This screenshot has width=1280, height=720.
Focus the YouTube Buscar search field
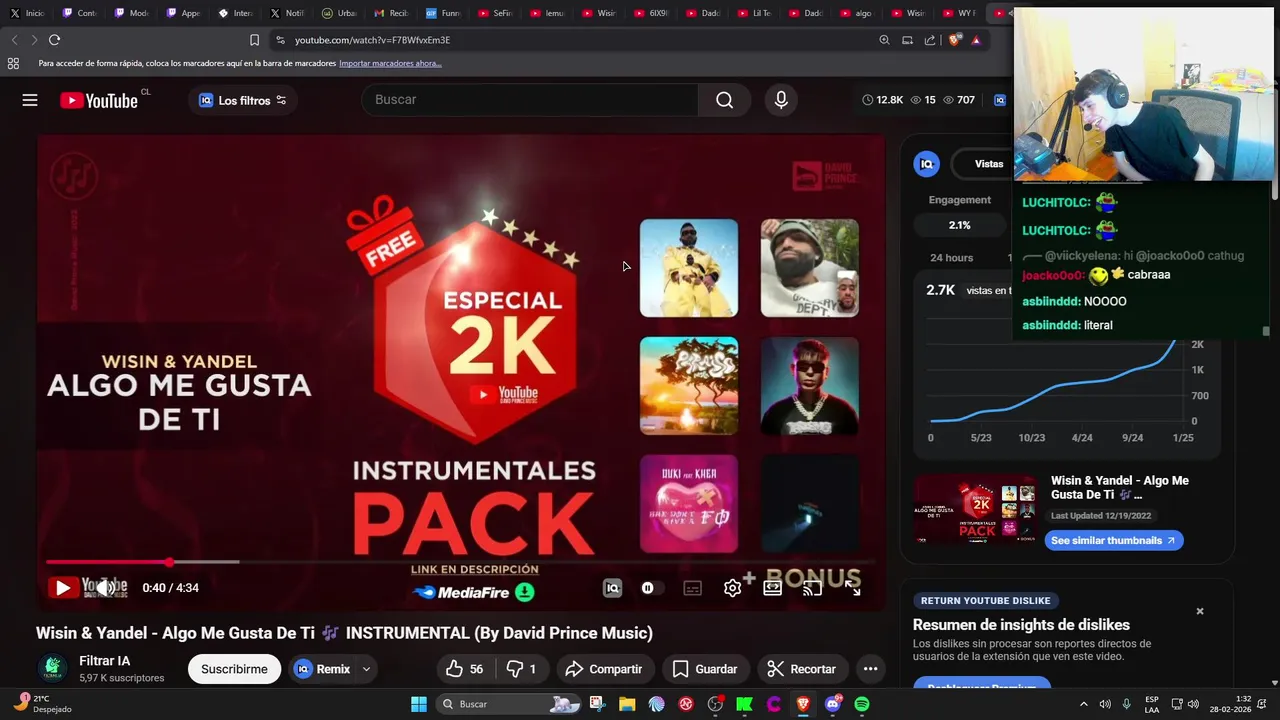pyautogui.click(x=530, y=100)
